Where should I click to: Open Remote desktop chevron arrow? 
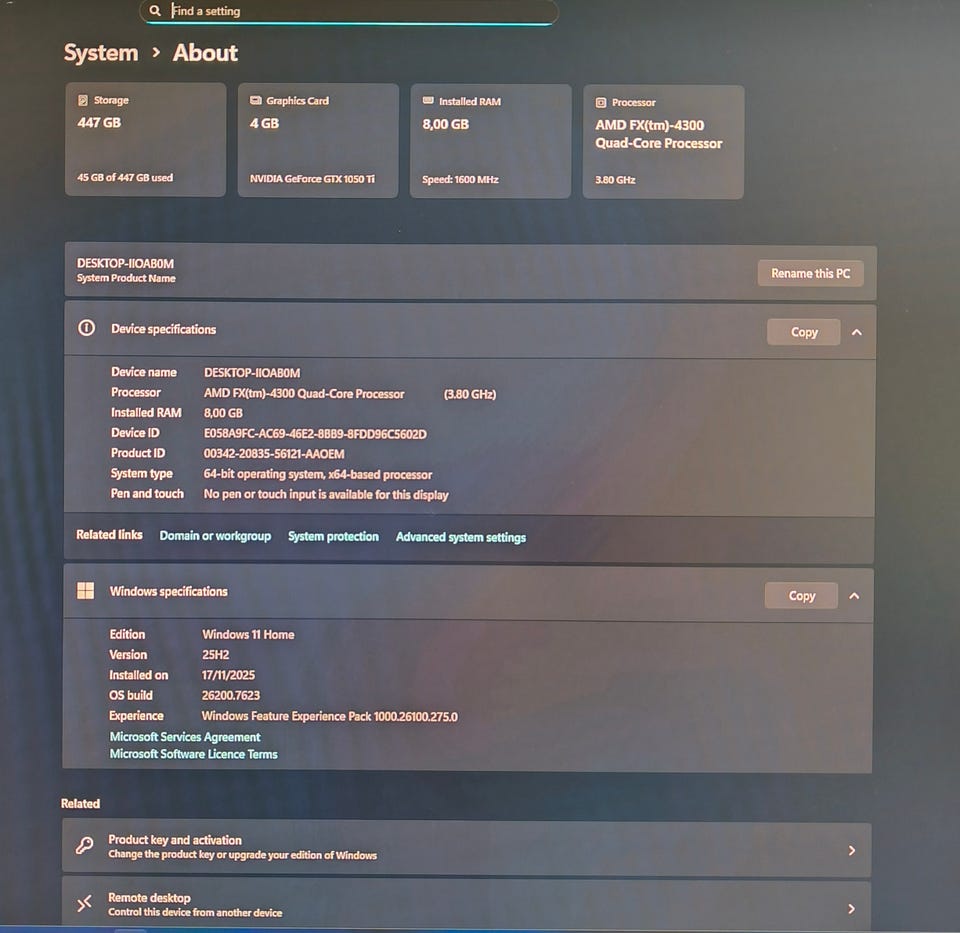pos(851,909)
